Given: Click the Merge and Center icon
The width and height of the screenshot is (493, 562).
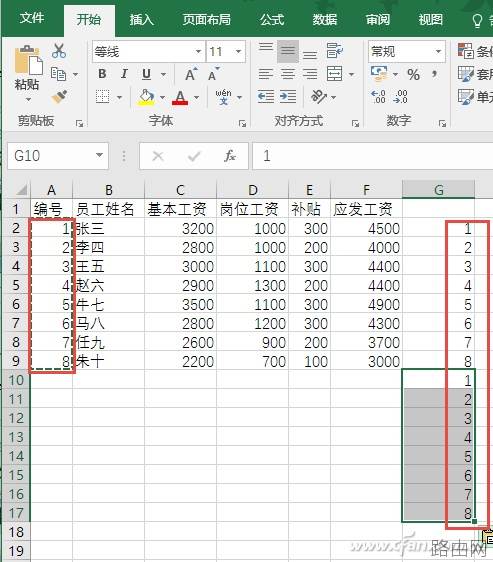Looking at the screenshot, I should click(x=335, y=74).
